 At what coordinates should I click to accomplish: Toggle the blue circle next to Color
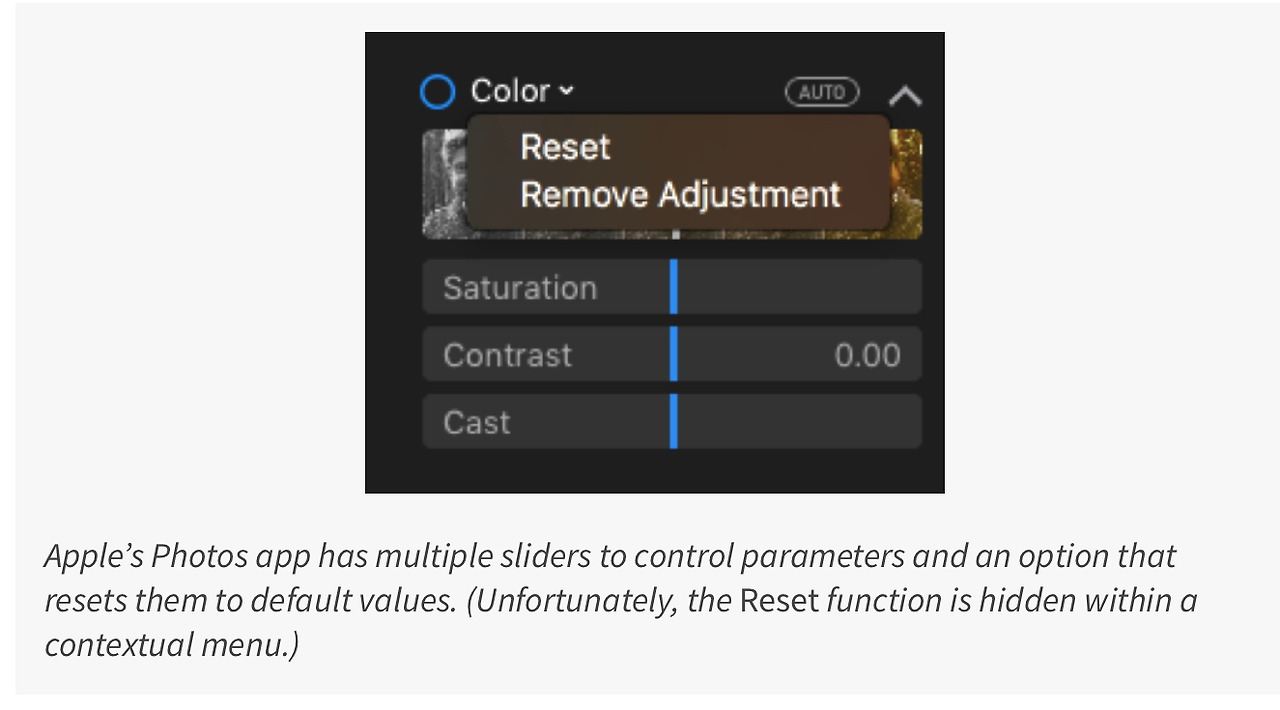click(437, 92)
